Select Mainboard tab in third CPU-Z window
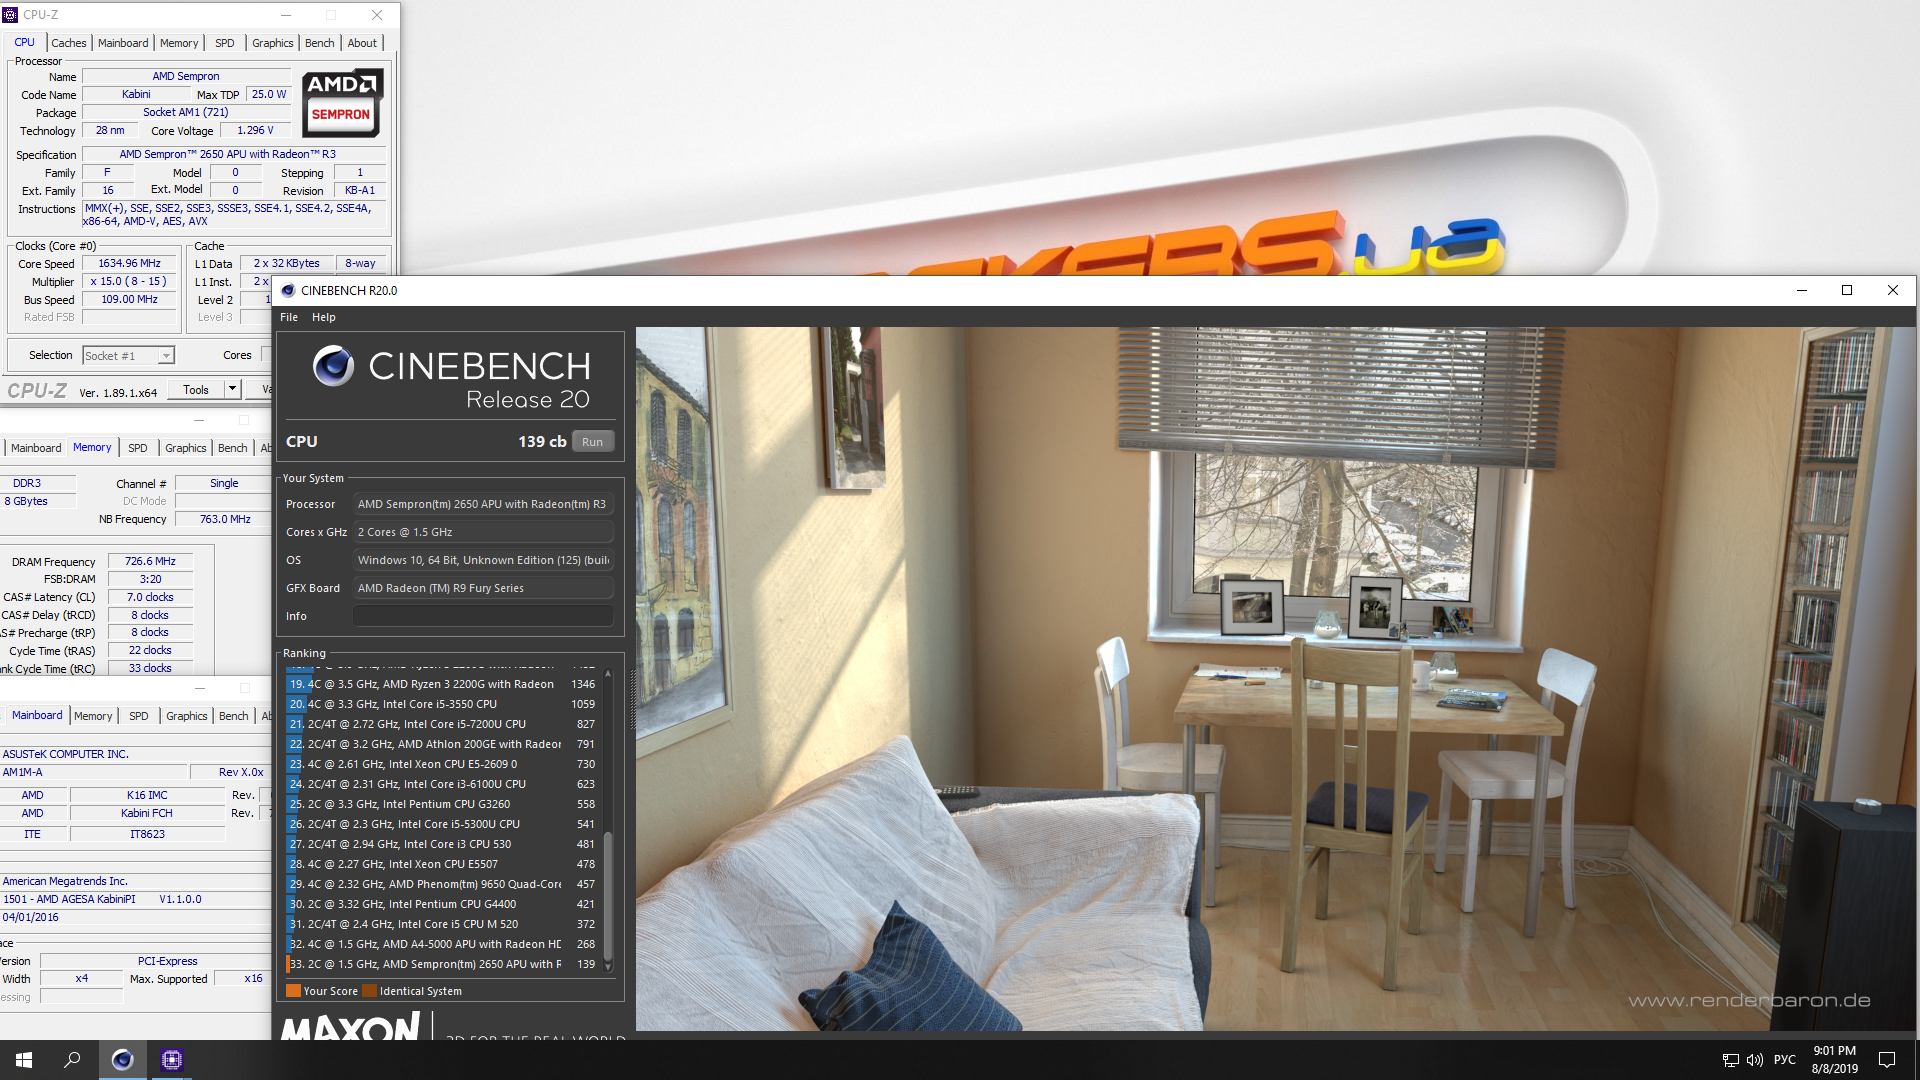This screenshot has width=1920, height=1080. point(37,715)
